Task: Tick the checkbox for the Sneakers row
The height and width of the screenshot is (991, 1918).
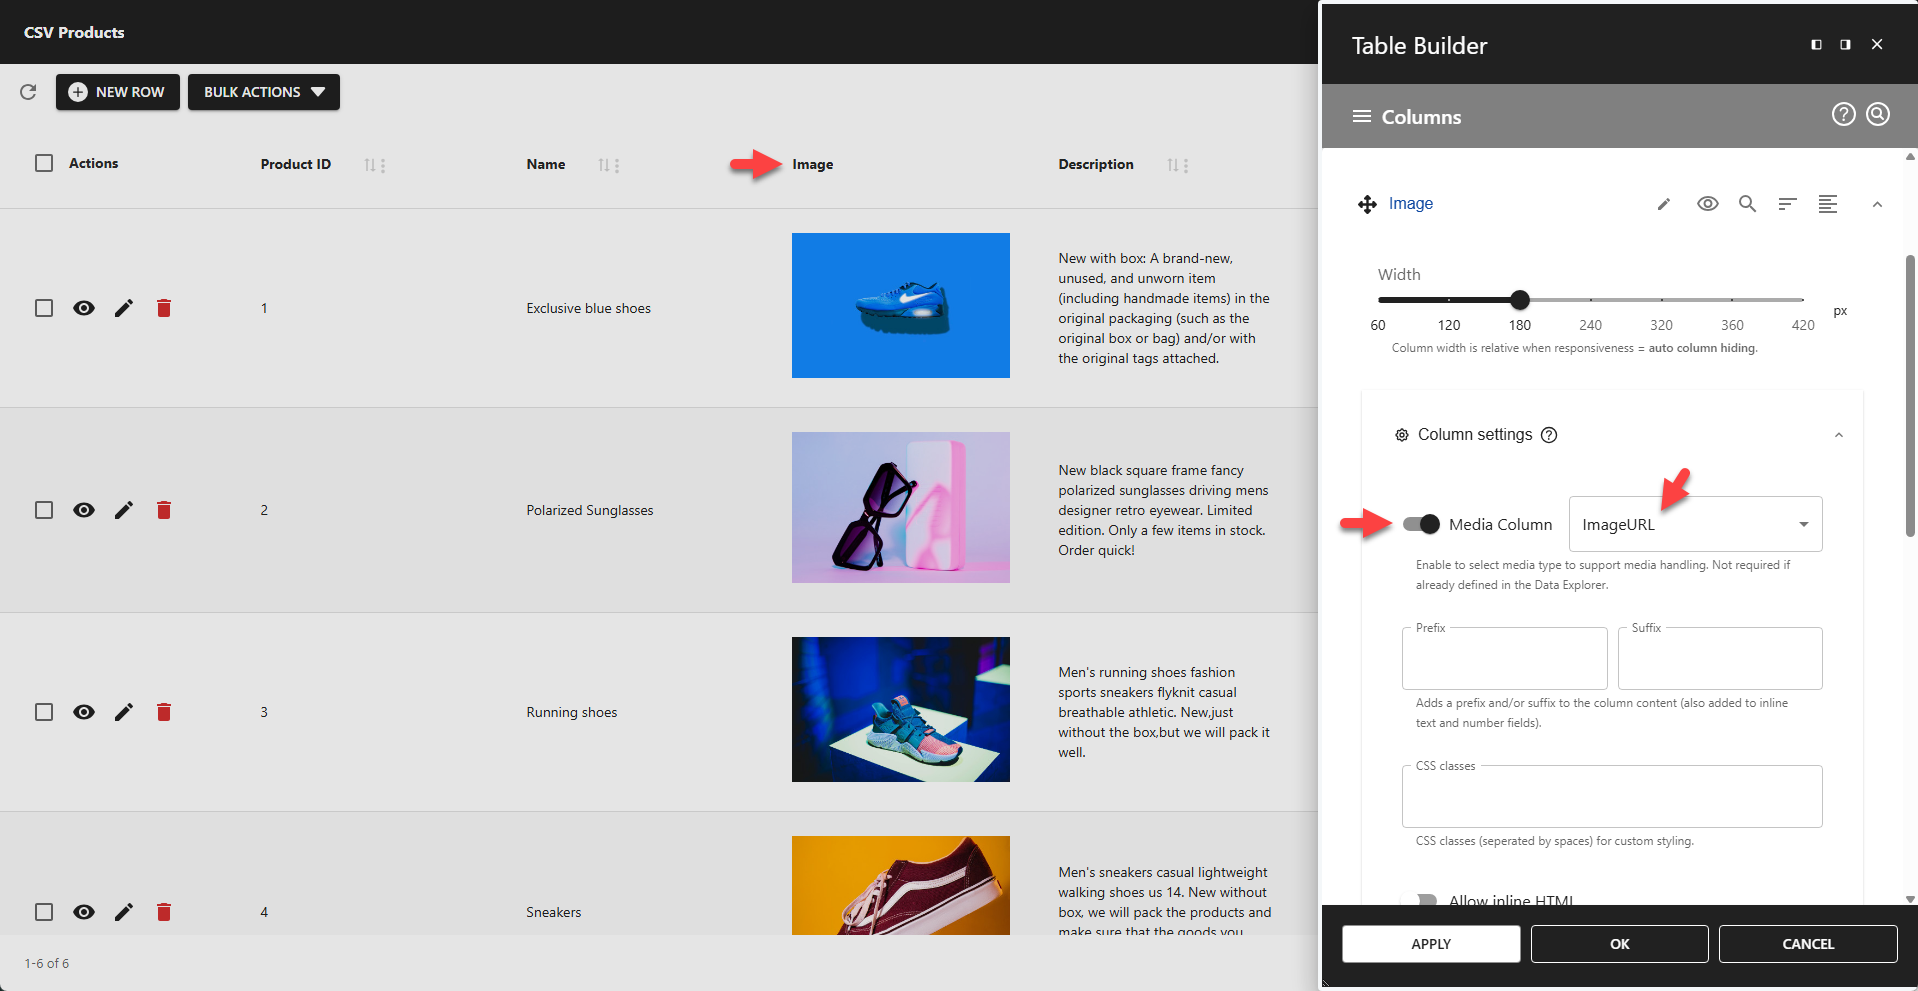Action: coord(44,912)
